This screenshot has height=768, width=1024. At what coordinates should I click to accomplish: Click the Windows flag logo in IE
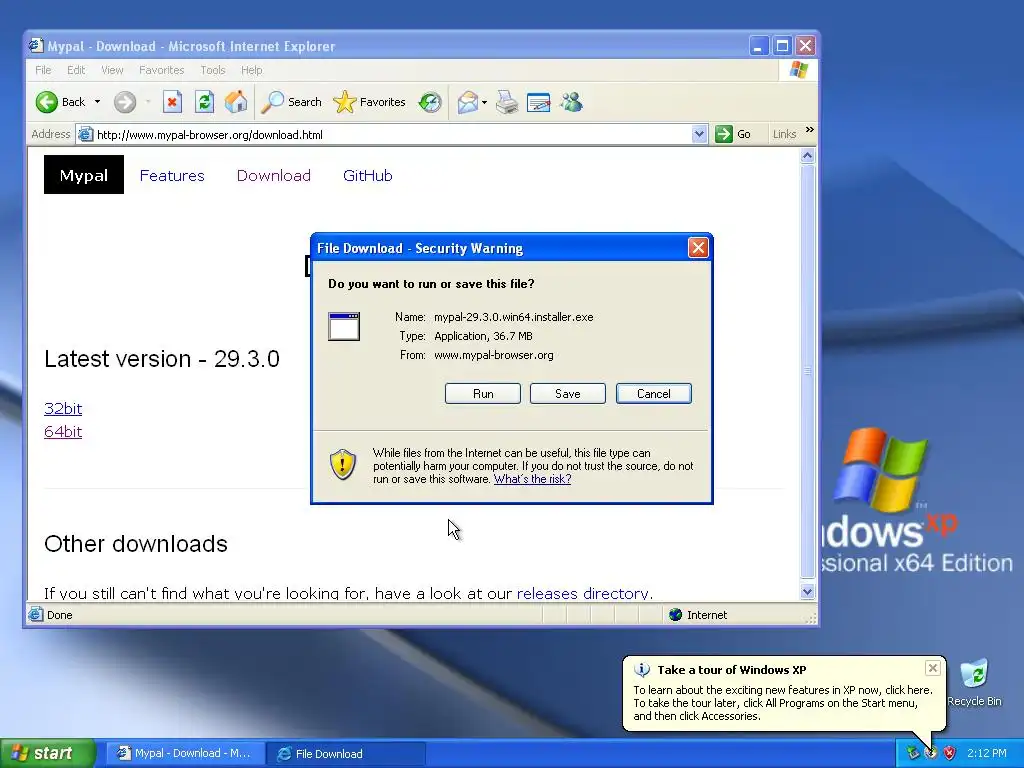coord(798,70)
